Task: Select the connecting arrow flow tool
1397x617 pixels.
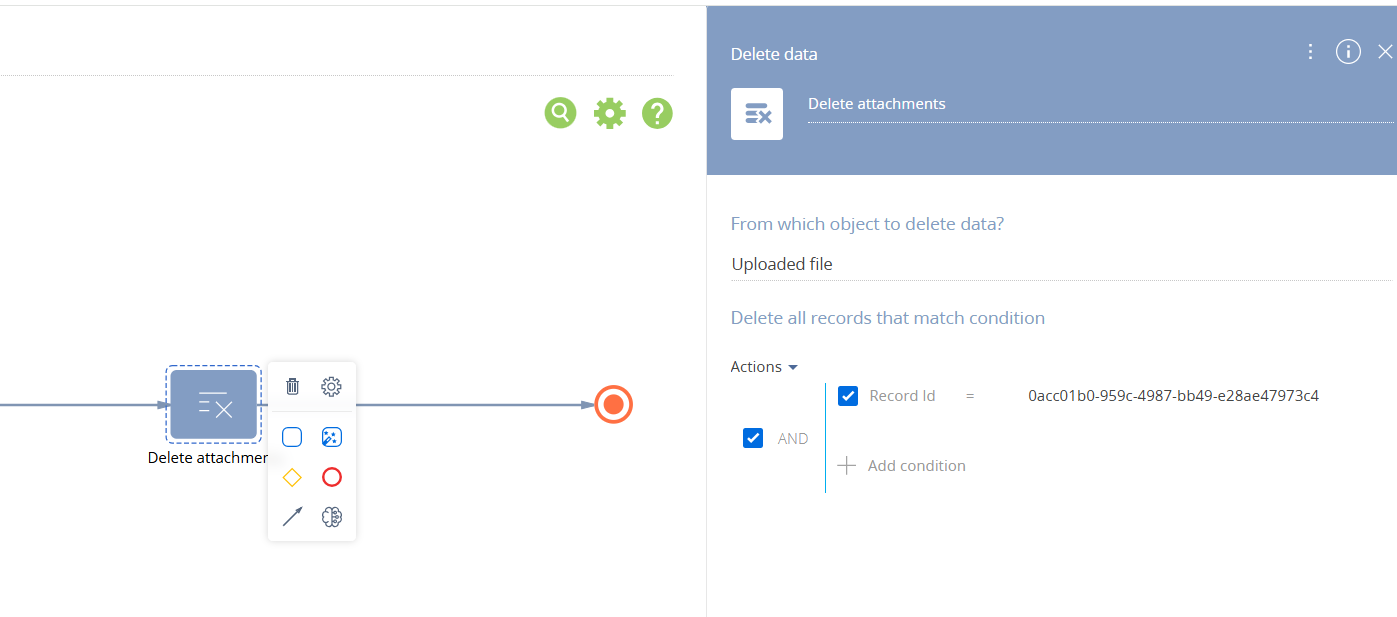Action: tap(292, 517)
